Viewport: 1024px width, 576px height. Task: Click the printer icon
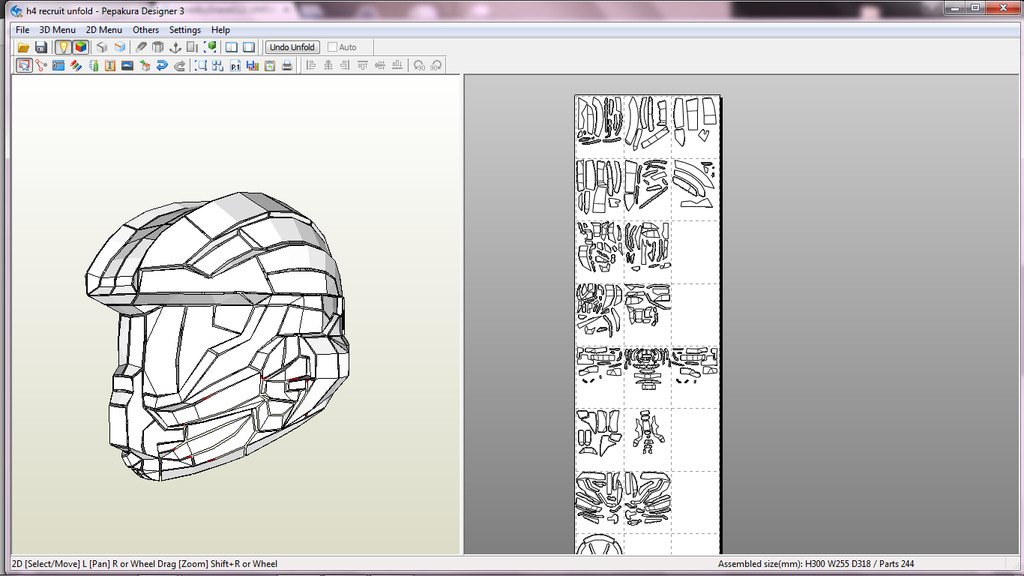pyautogui.click(x=287, y=65)
